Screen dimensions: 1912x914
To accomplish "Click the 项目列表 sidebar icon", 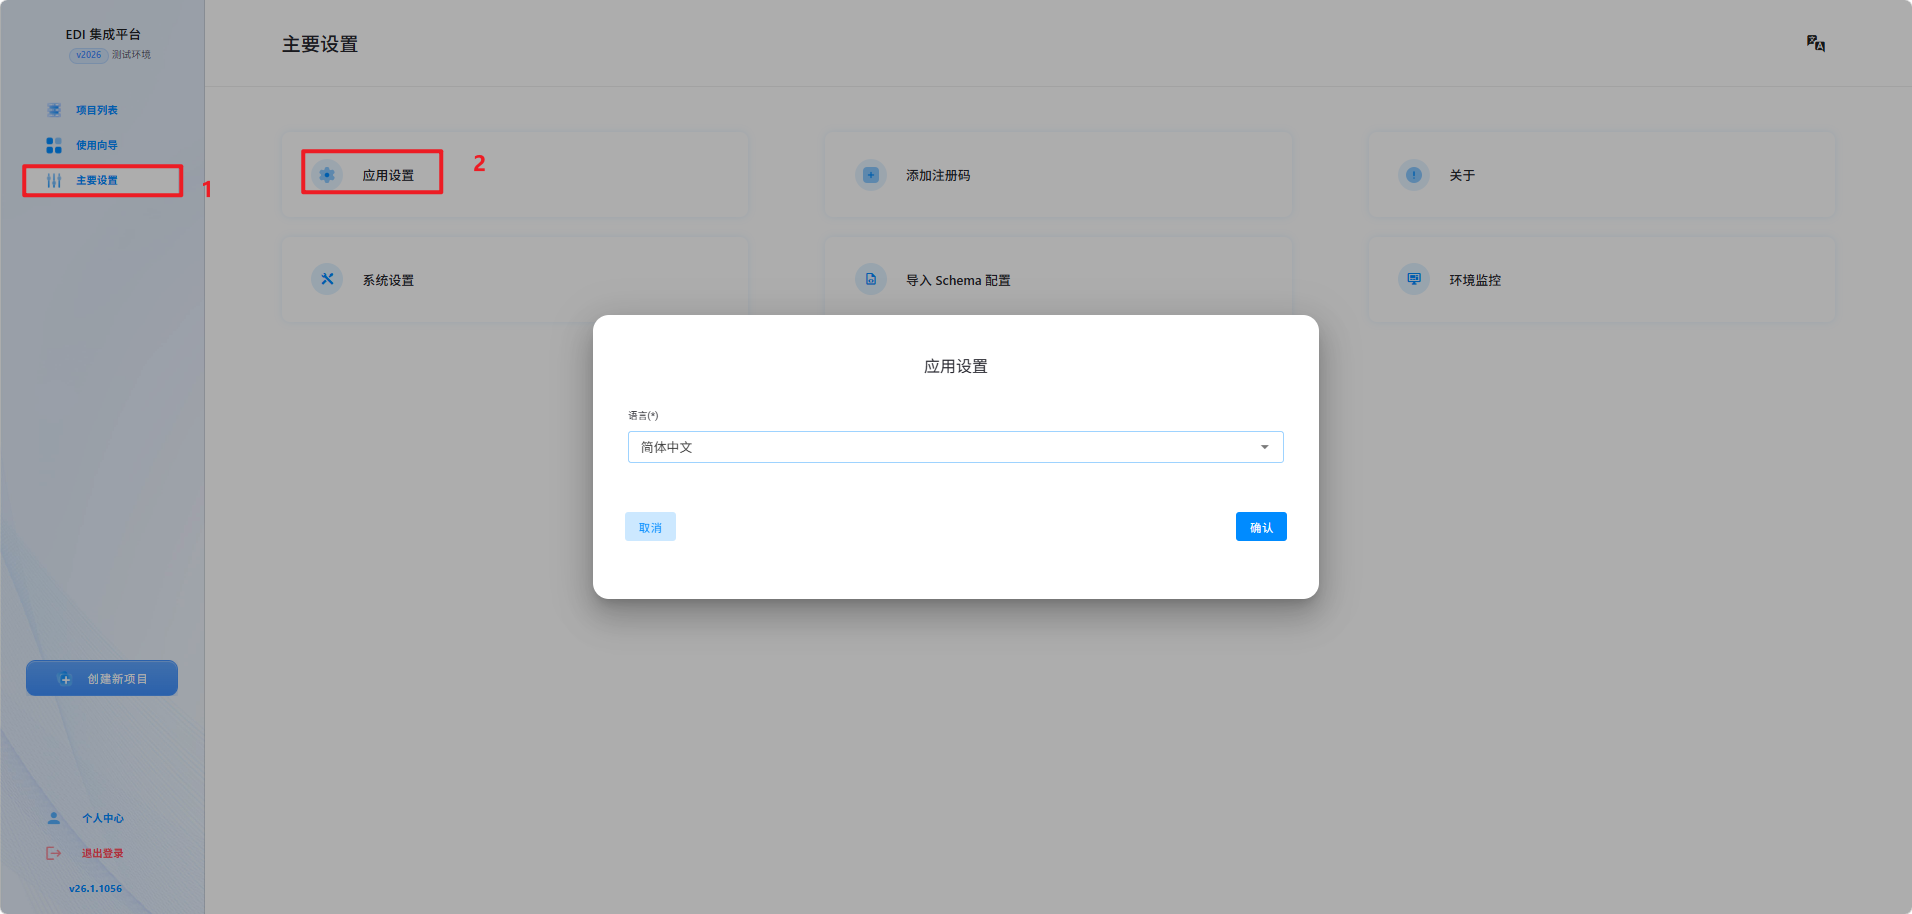I will (54, 110).
